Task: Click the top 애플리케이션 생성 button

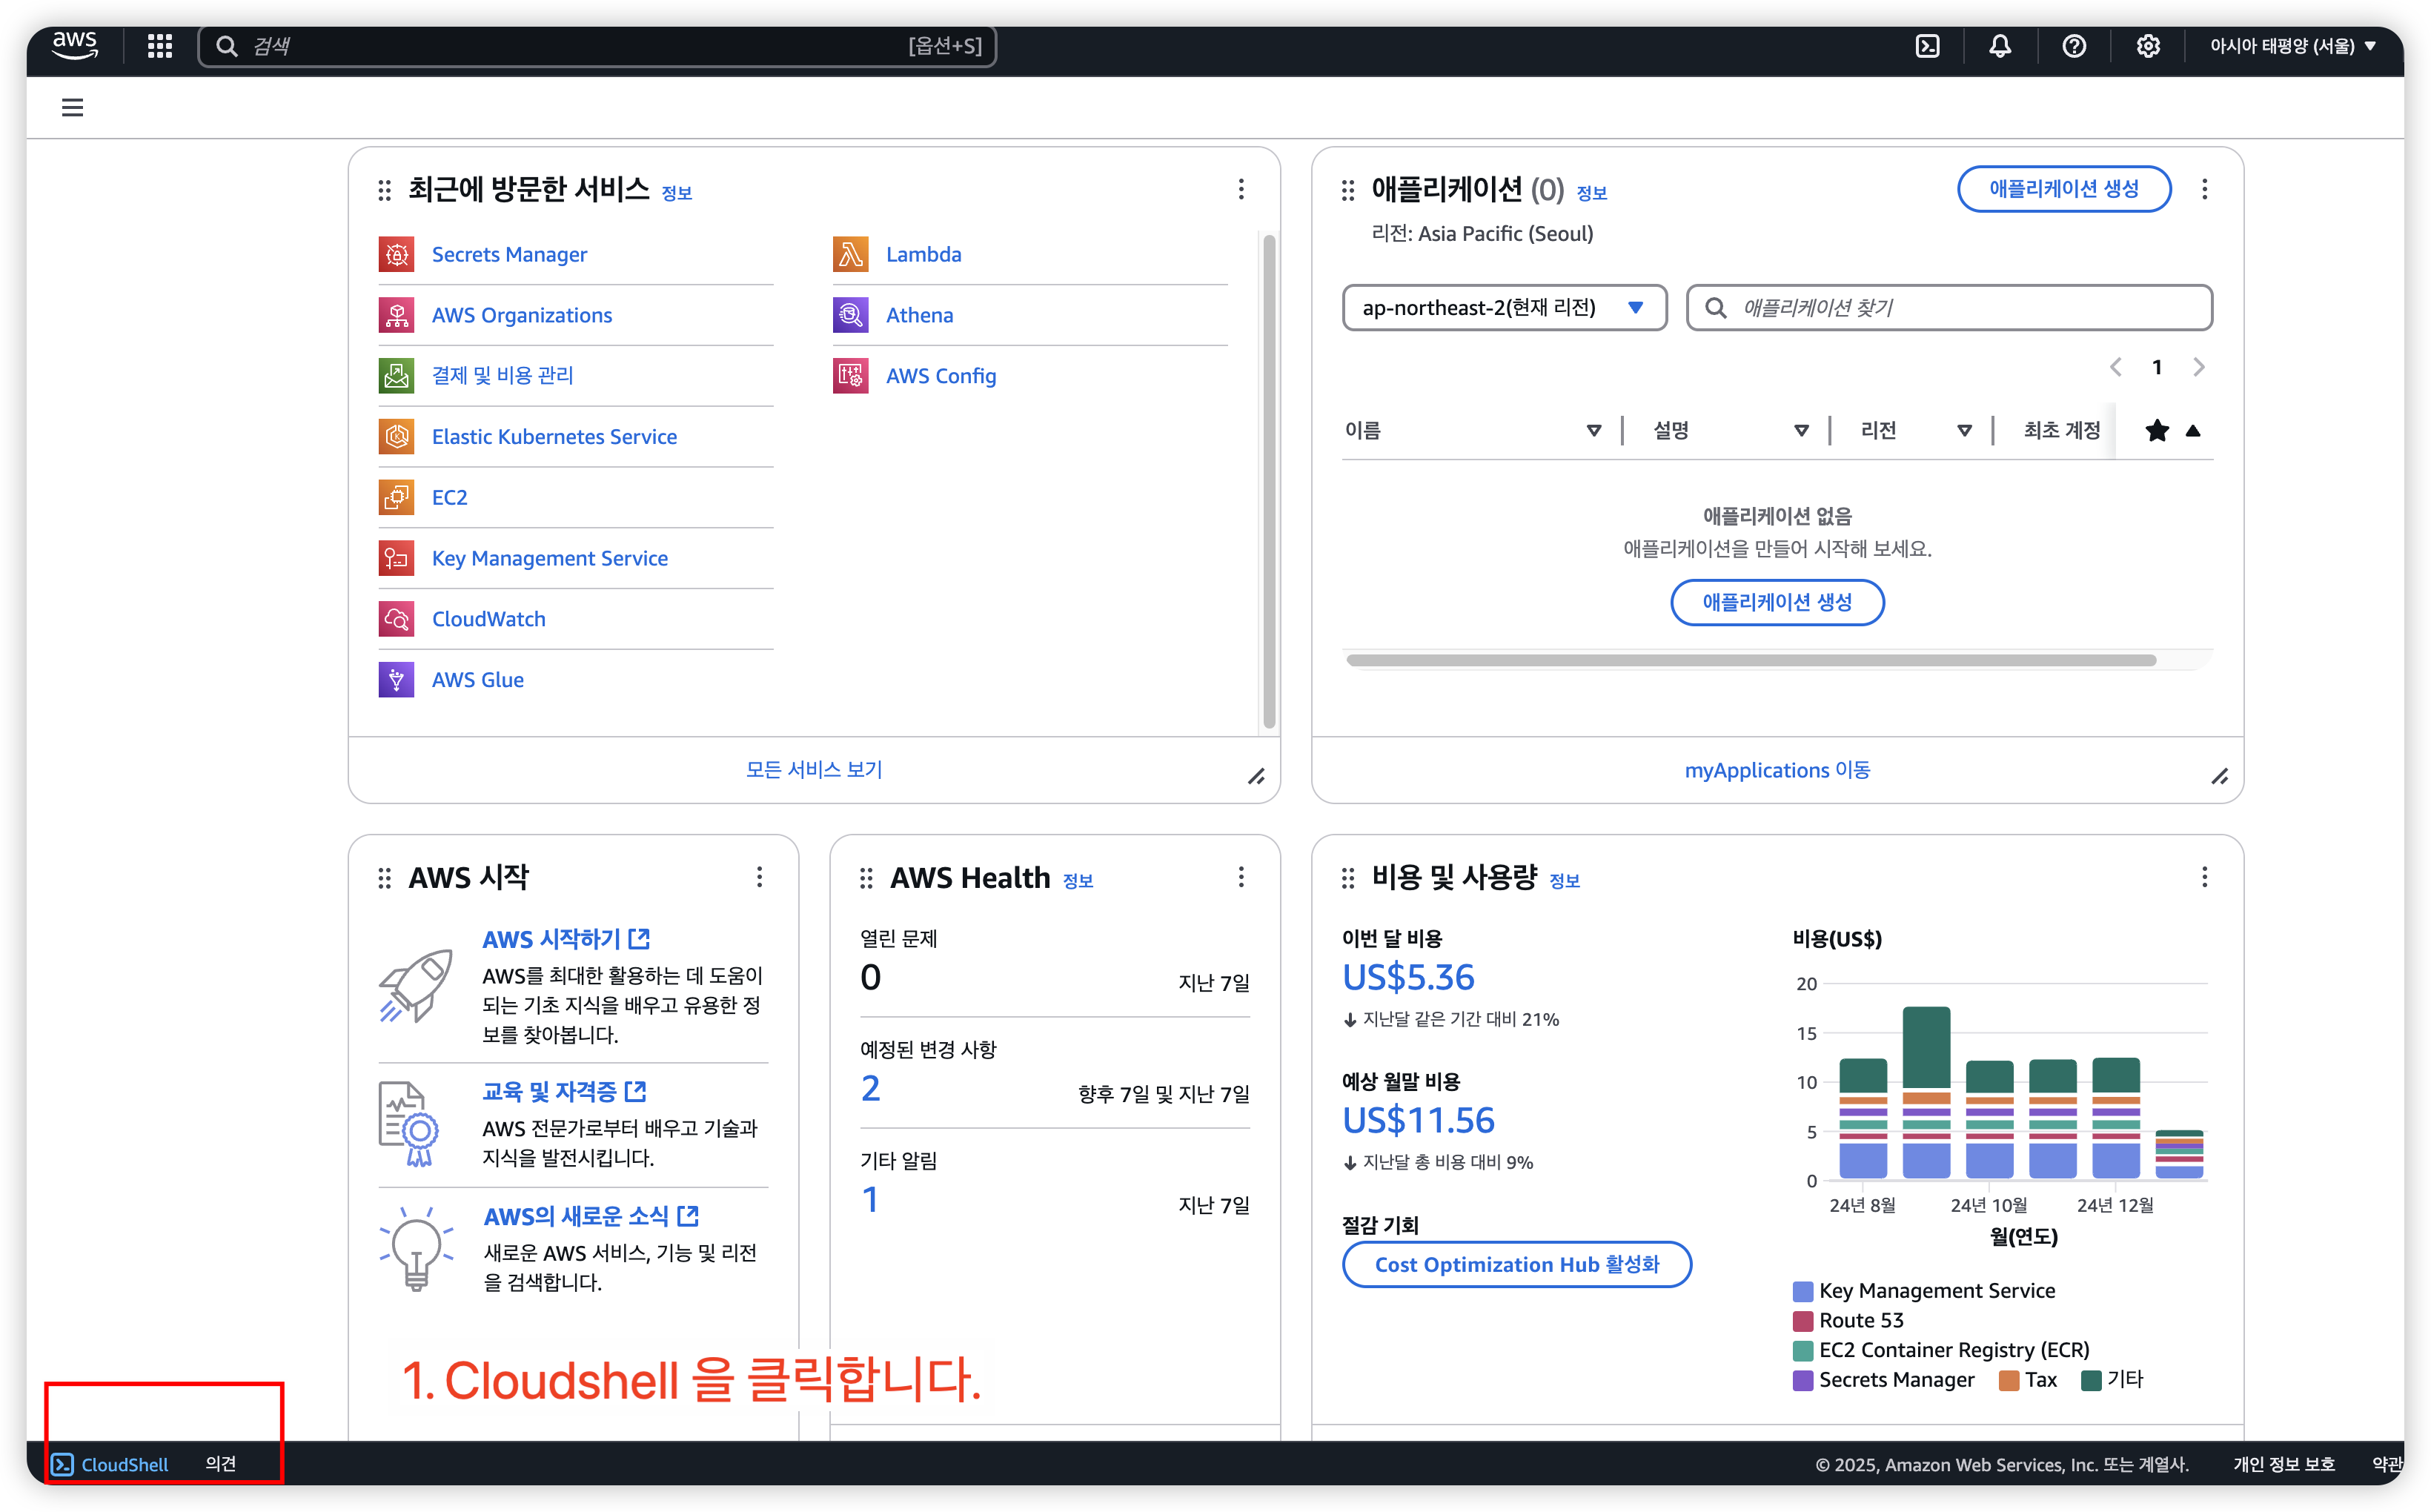Action: point(2064,189)
